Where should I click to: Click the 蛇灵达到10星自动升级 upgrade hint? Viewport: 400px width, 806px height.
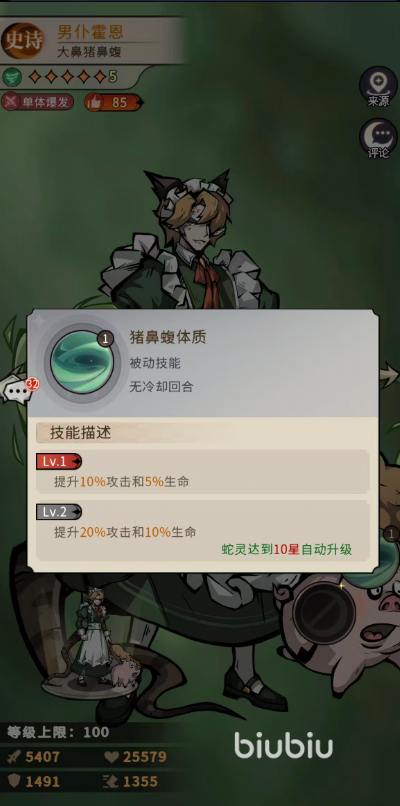click(287, 549)
